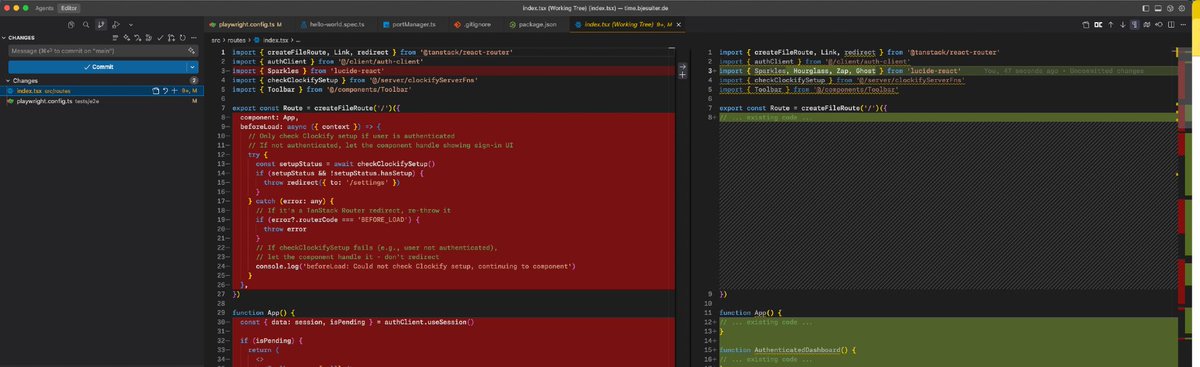Image resolution: width=1200 pixels, height=367 pixels.
Task: Go to previous change arrow
Action: coord(1111,24)
